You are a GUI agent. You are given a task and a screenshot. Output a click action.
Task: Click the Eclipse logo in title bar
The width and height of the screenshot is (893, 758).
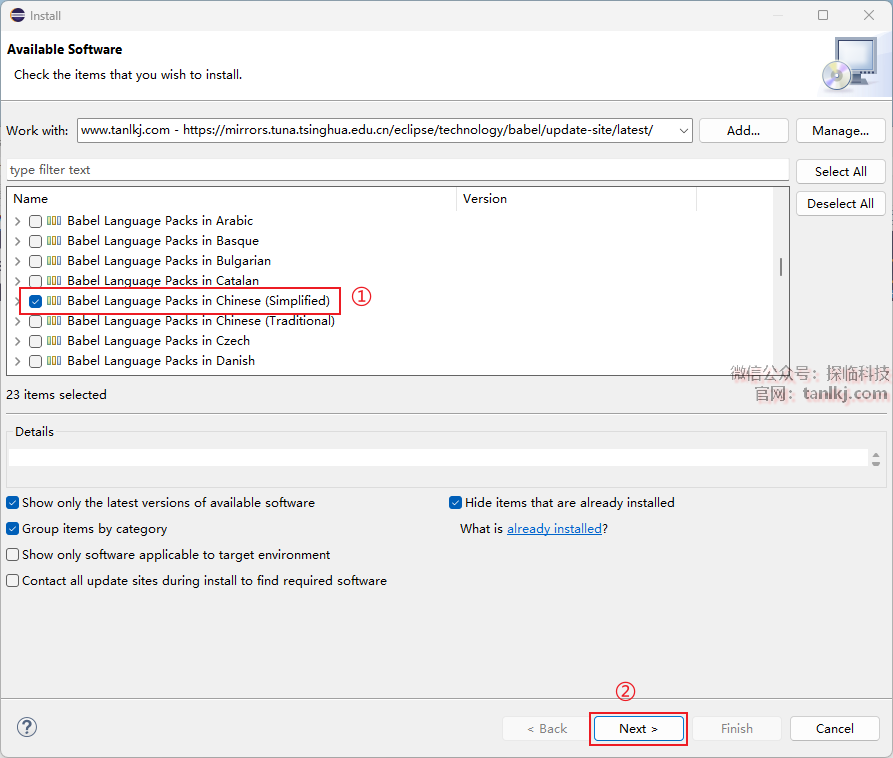tap(16, 15)
